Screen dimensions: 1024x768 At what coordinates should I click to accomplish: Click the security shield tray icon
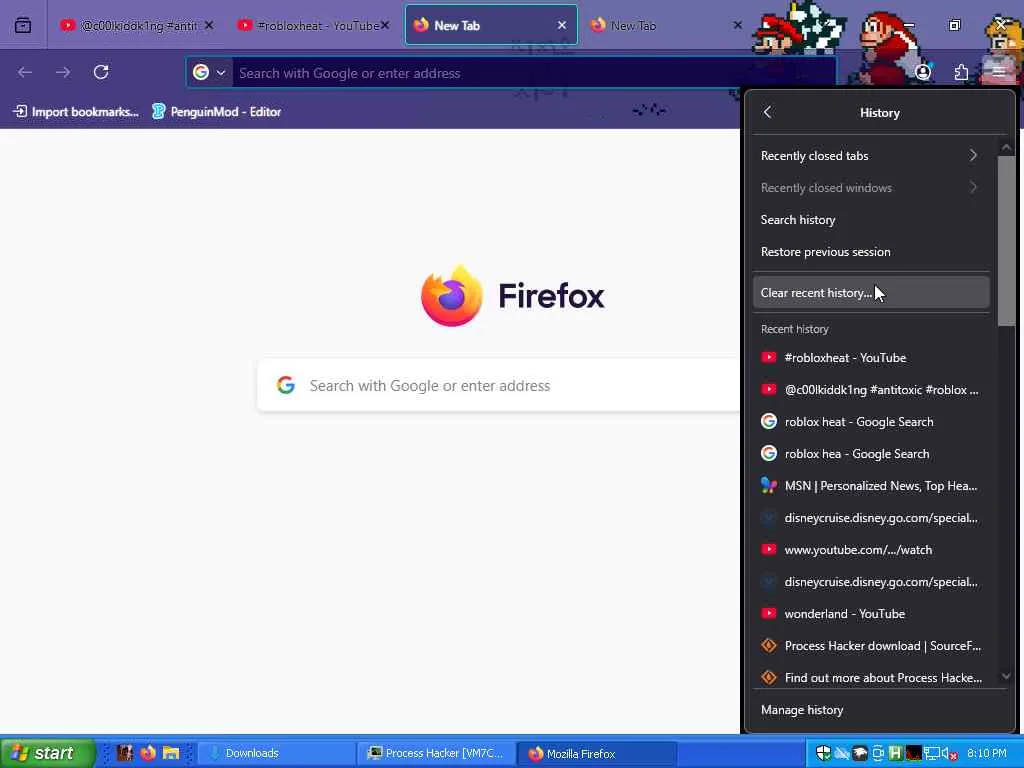tap(824, 754)
